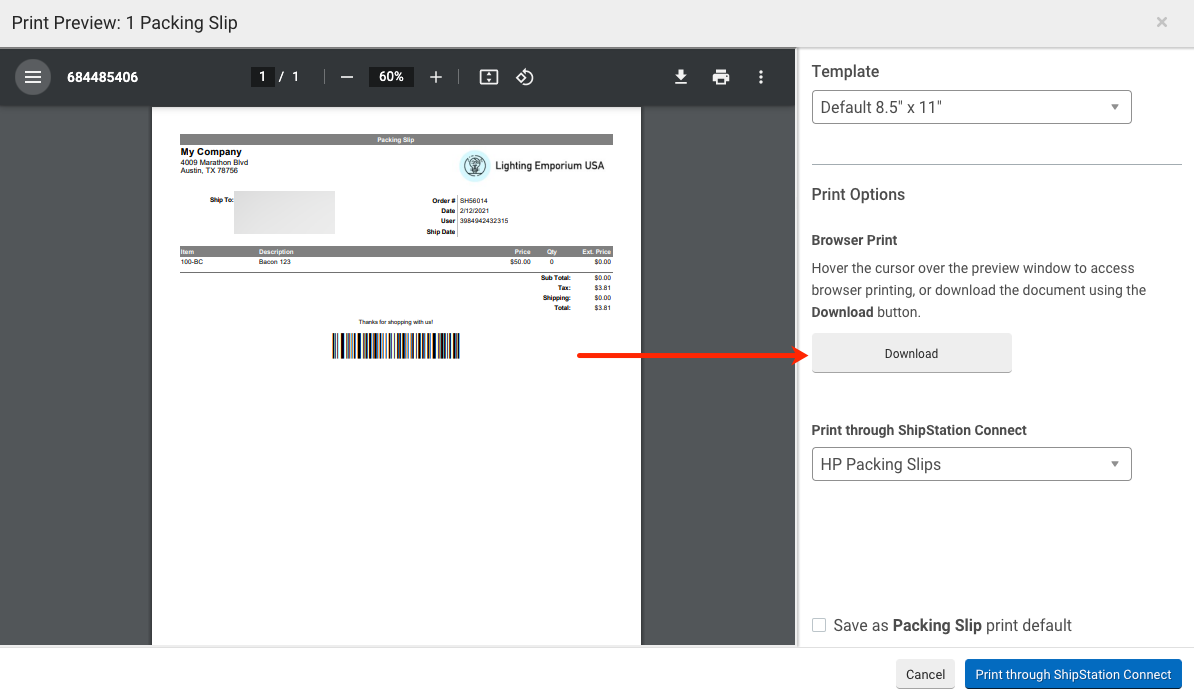
Task: Select the 60% zoom level field
Action: pos(390,76)
